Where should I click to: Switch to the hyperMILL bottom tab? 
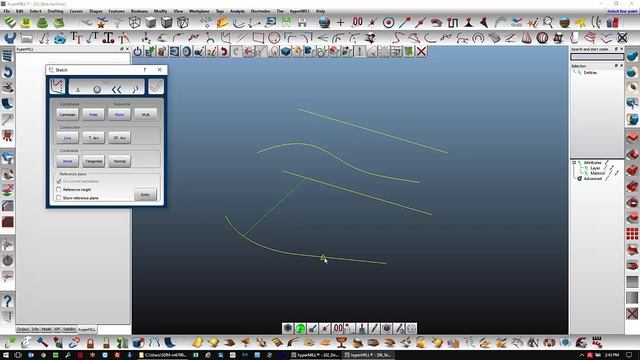(x=87, y=329)
